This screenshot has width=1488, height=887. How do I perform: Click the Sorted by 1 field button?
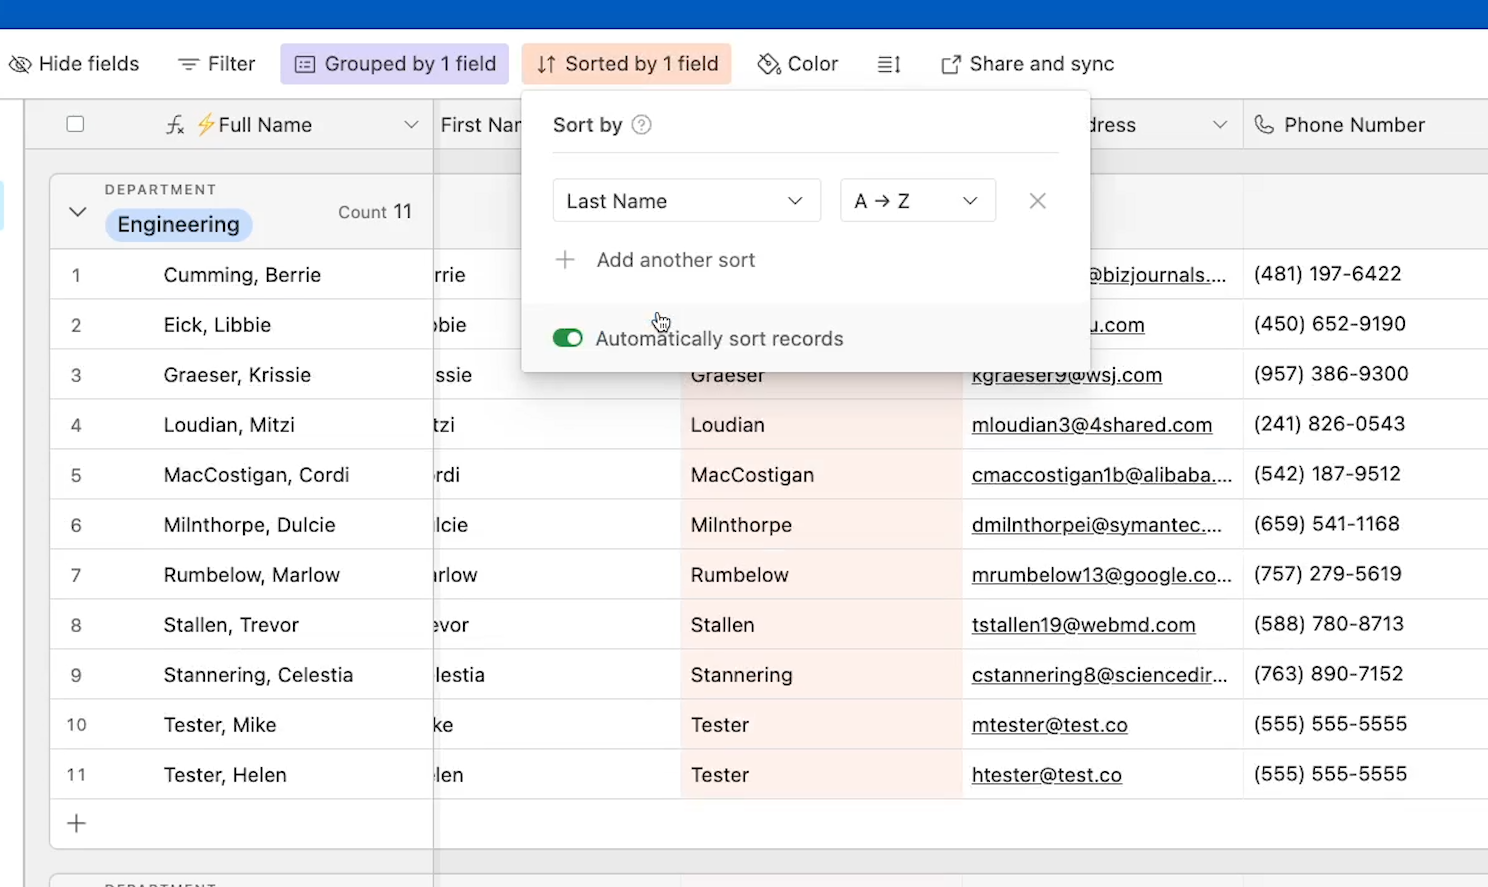point(627,64)
